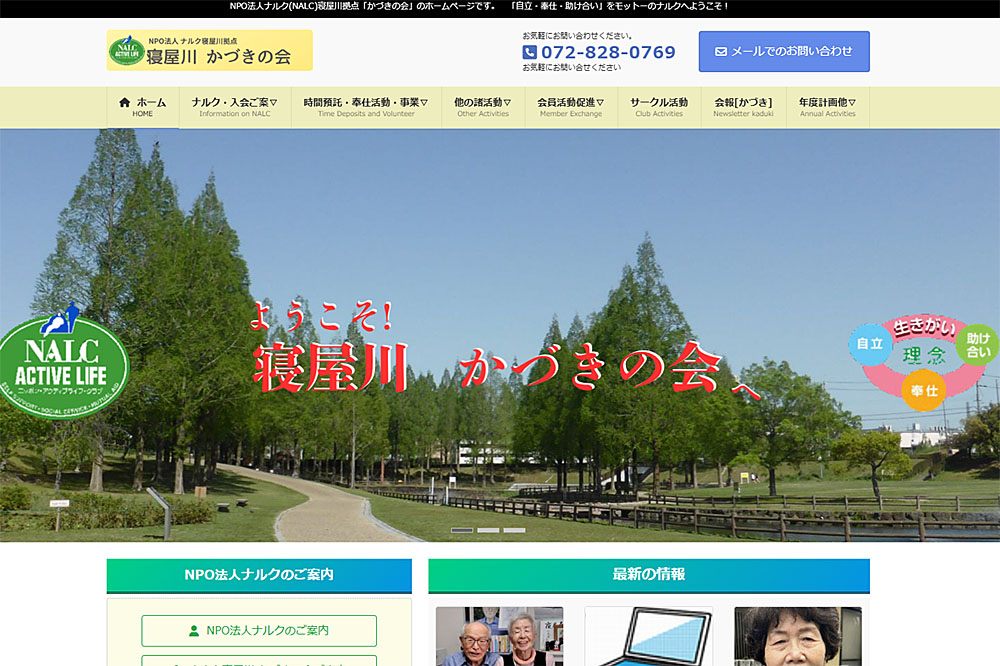Click the phone icon beside 072-828-0769

coord(530,53)
